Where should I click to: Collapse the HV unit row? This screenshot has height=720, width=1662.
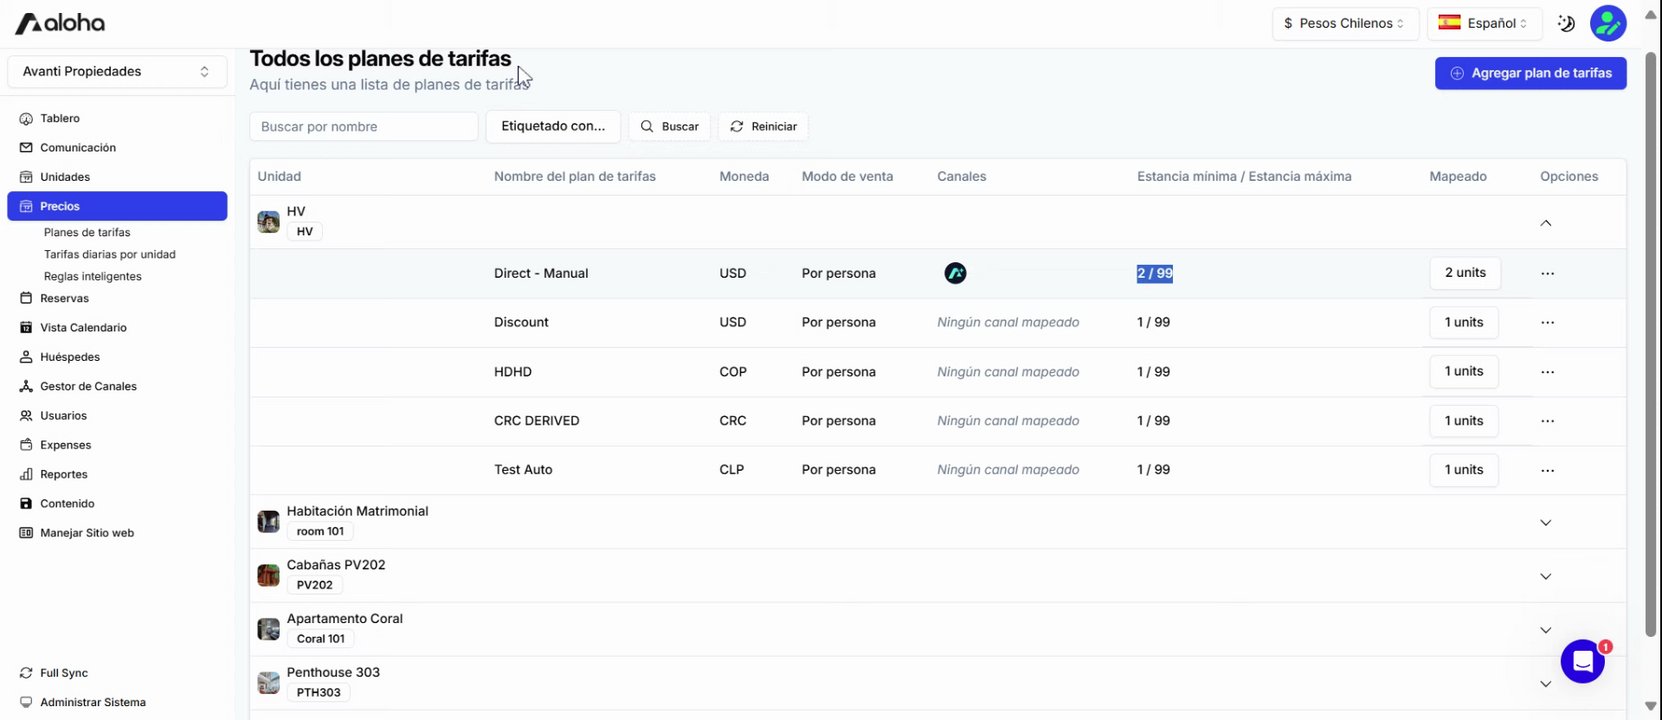tap(1545, 223)
